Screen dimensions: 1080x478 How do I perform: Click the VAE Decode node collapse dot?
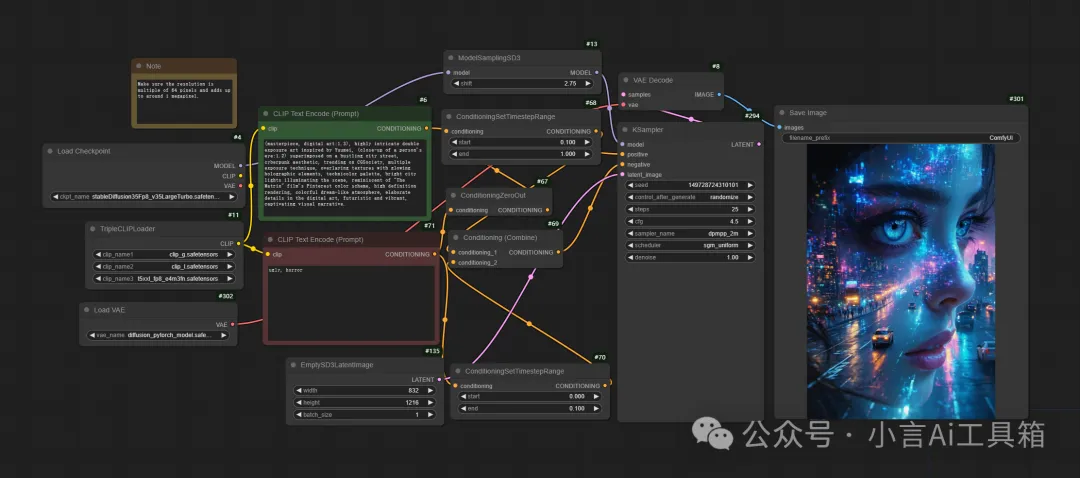[x=627, y=79]
